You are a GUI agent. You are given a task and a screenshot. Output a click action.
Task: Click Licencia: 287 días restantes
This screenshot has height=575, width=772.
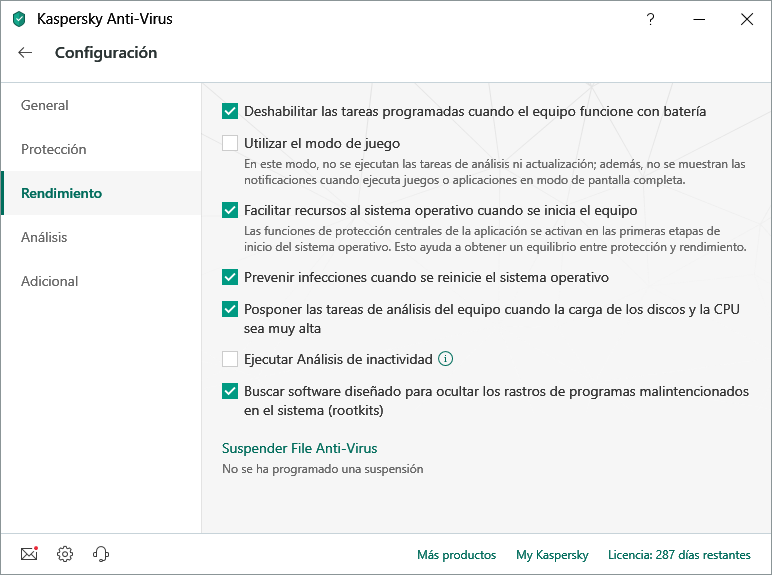coord(679,555)
